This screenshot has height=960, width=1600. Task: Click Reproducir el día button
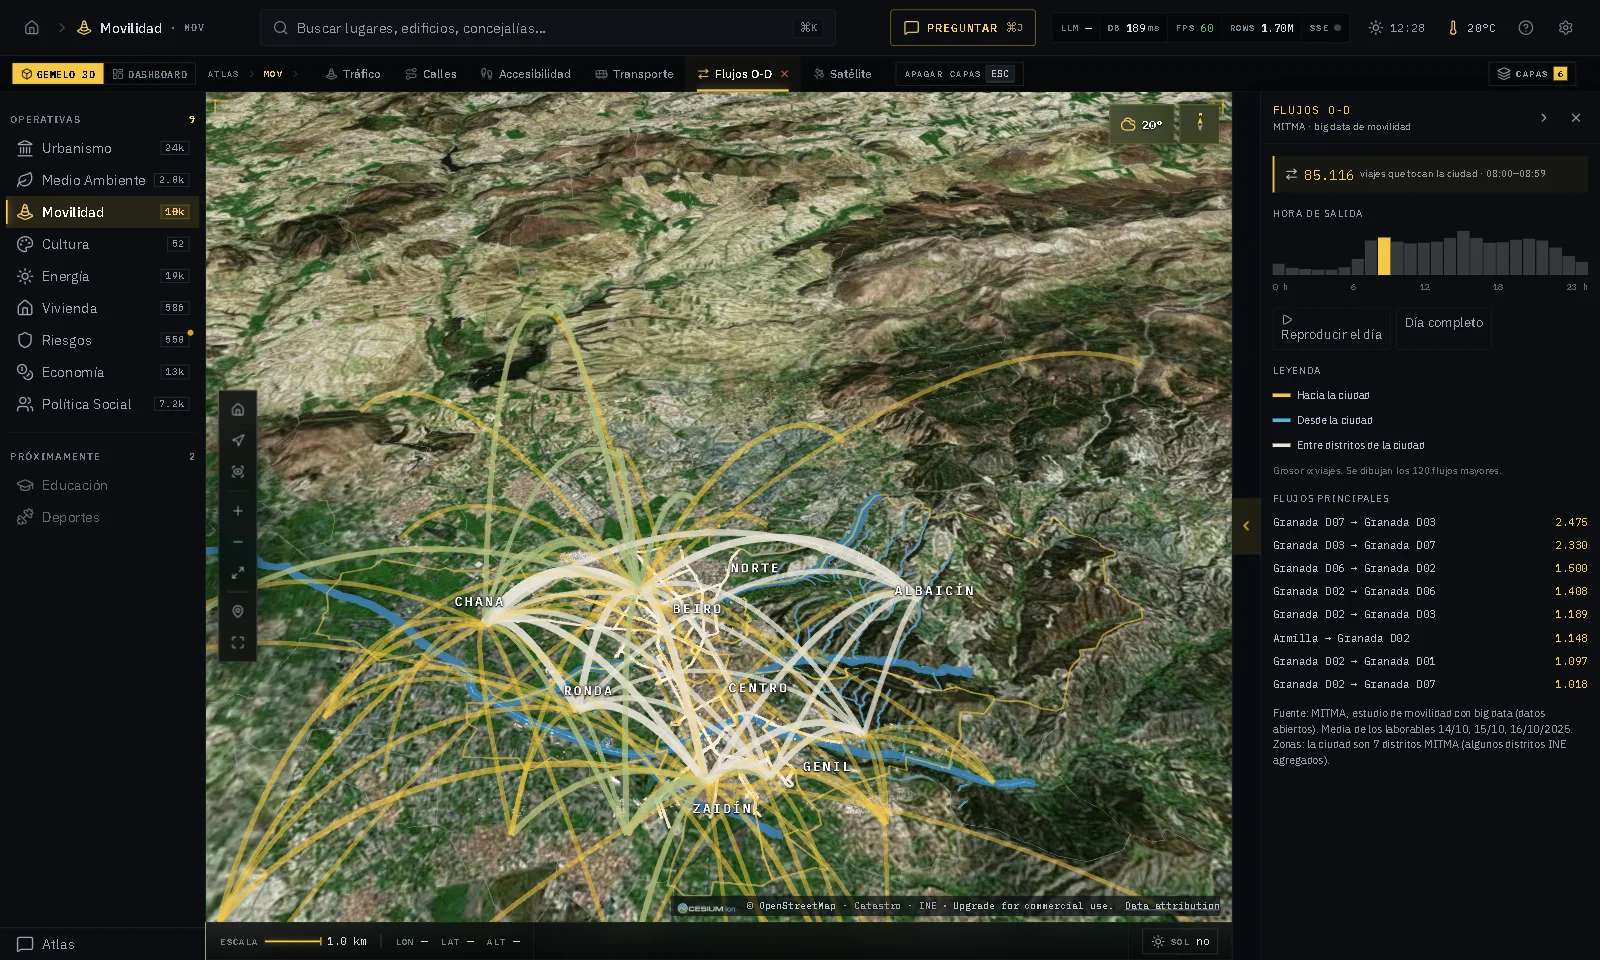pyautogui.click(x=1331, y=328)
